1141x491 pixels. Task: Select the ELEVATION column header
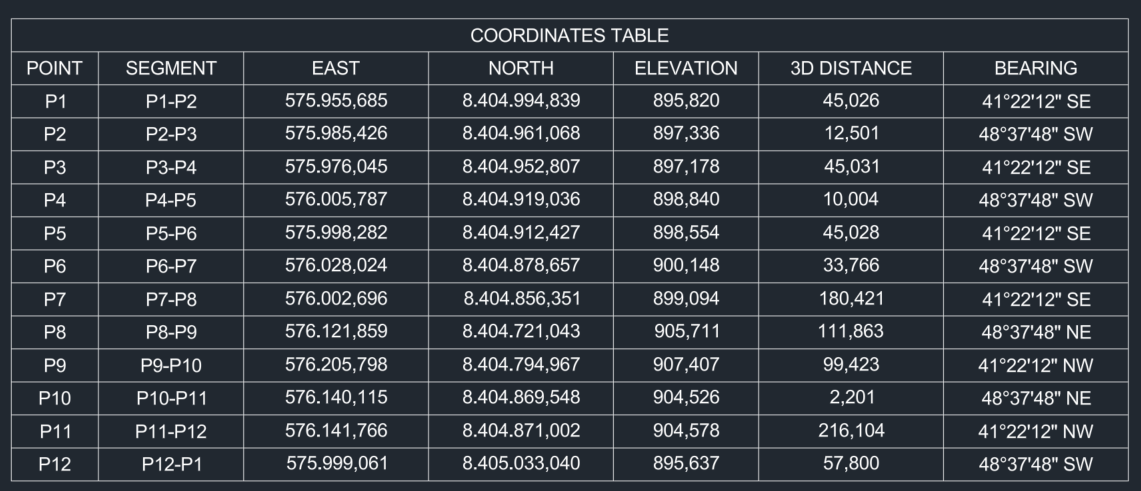(x=686, y=69)
